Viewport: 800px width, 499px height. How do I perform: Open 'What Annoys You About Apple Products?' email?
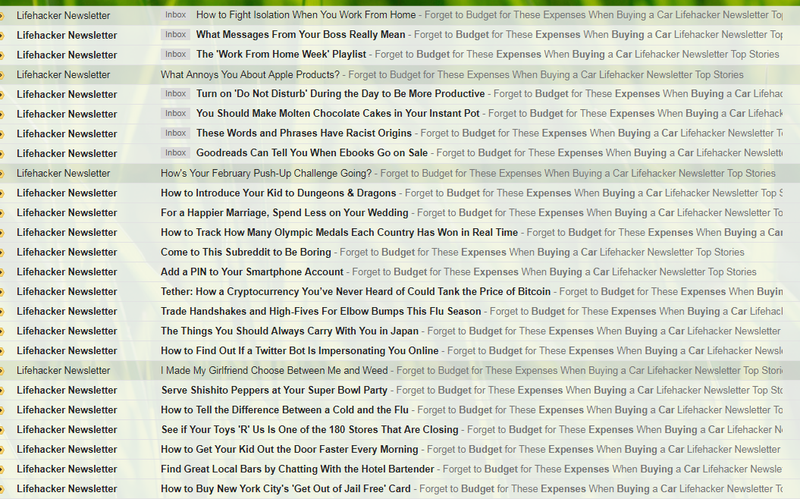click(x=250, y=74)
